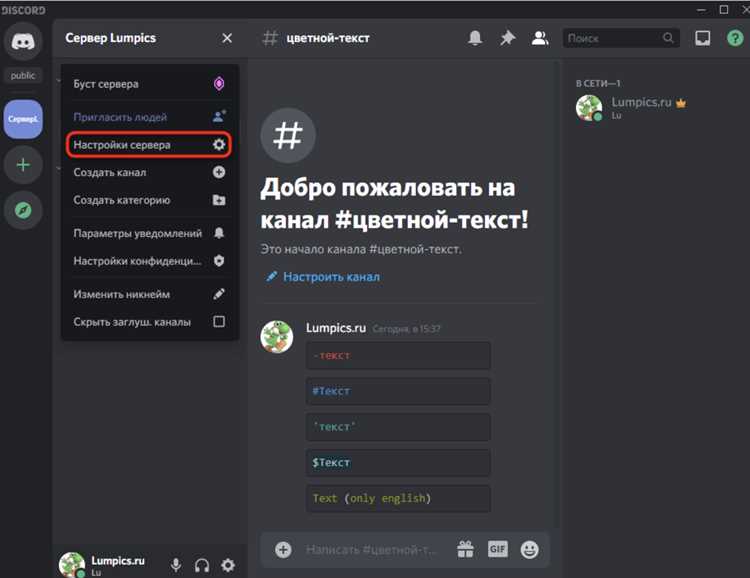The width and height of the screenshot is (750, 578).
Task: Click Lumpics.ru avatar in message
Action: tap(277, 337)
